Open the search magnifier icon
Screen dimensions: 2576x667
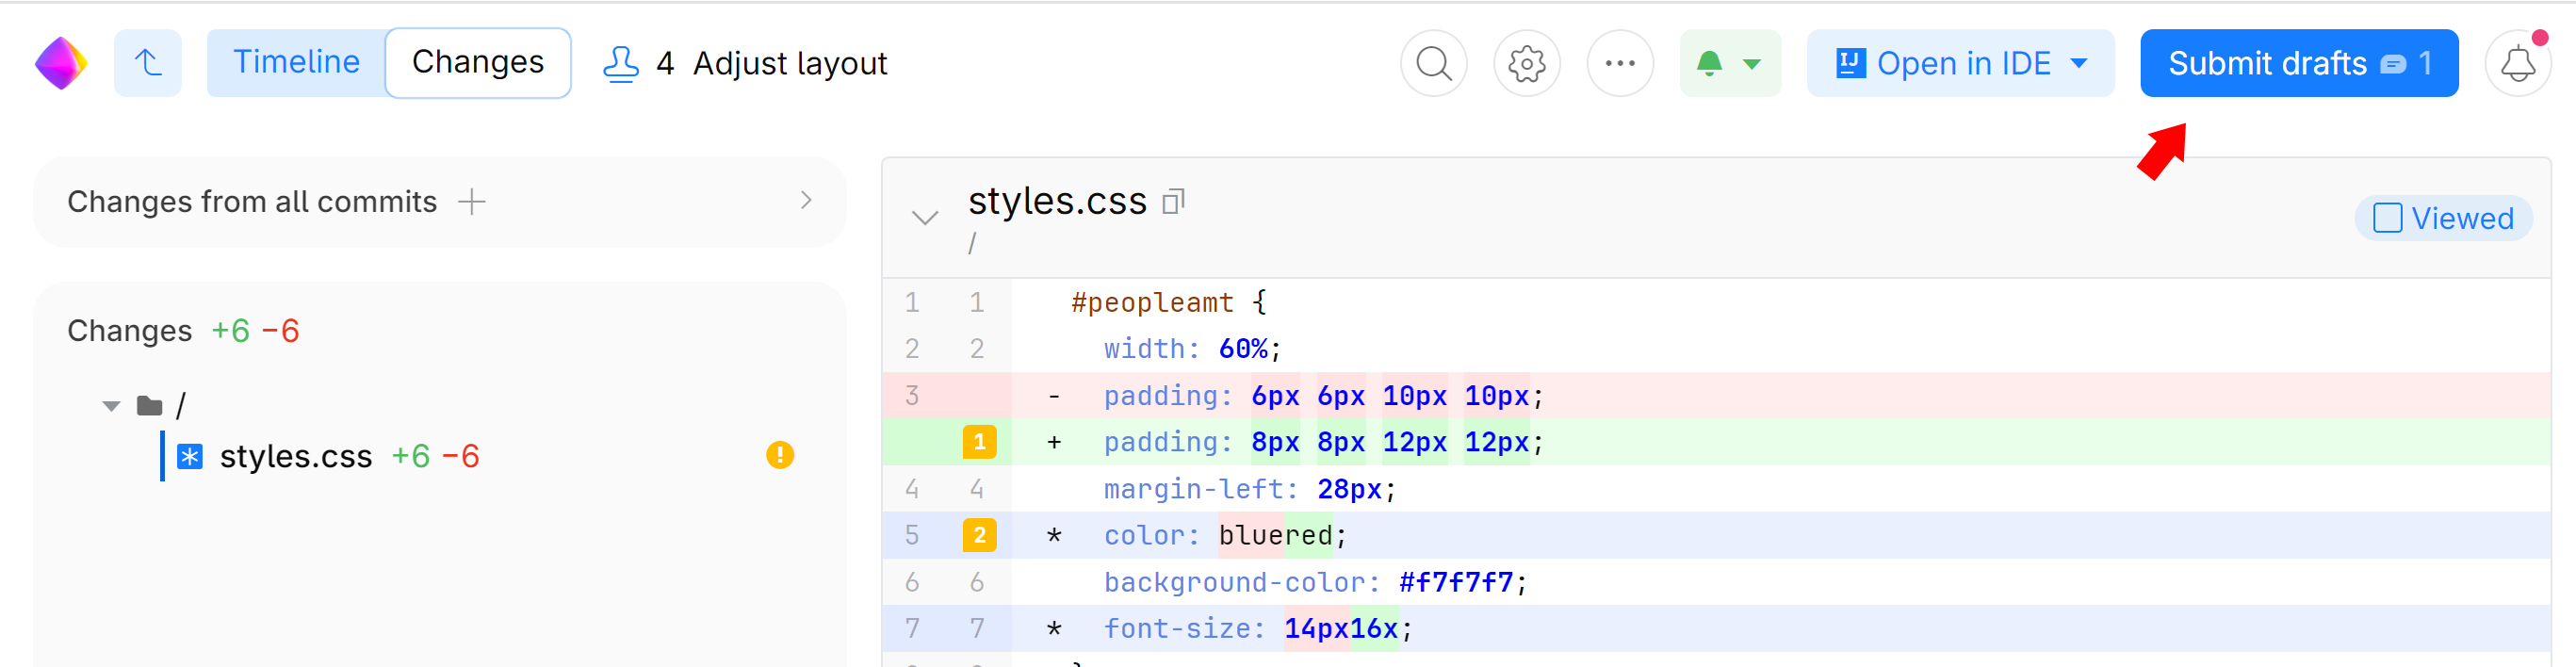coord(1433,63)
